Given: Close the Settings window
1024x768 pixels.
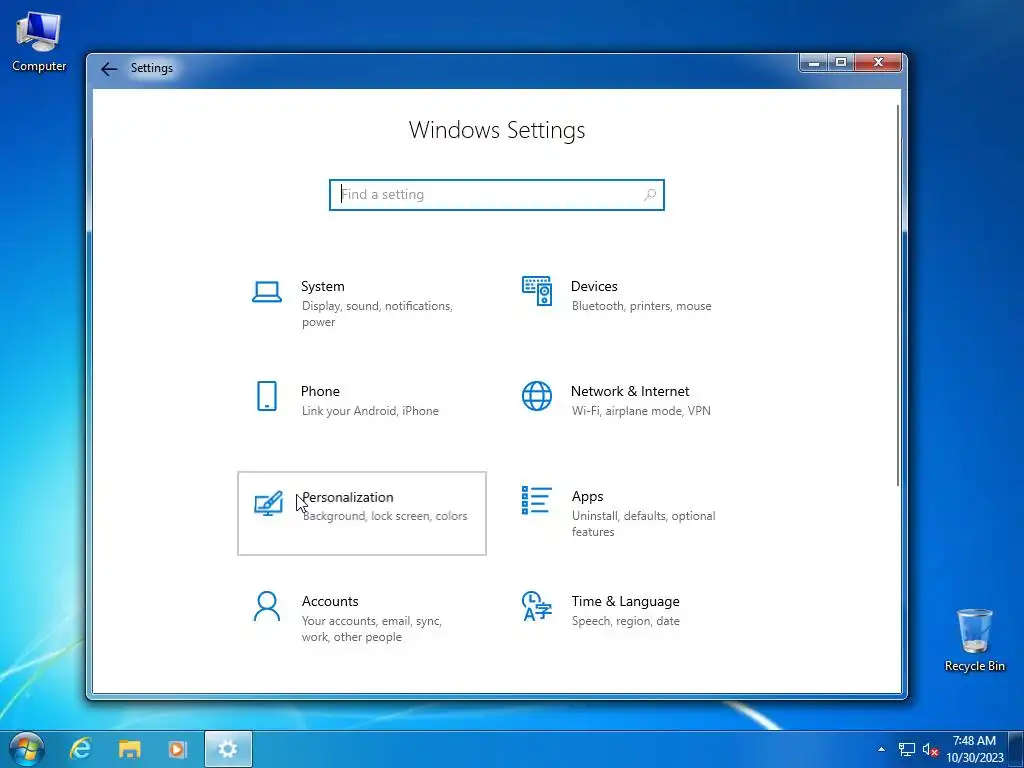Looking at the screenshot, I should (878, 63).
